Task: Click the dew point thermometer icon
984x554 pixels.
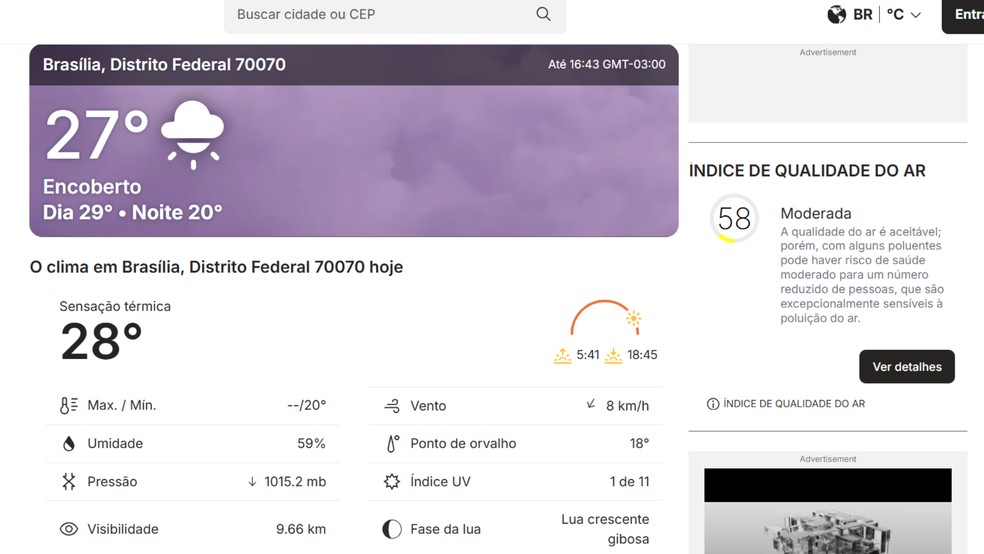Action: [x=392, y=443]
